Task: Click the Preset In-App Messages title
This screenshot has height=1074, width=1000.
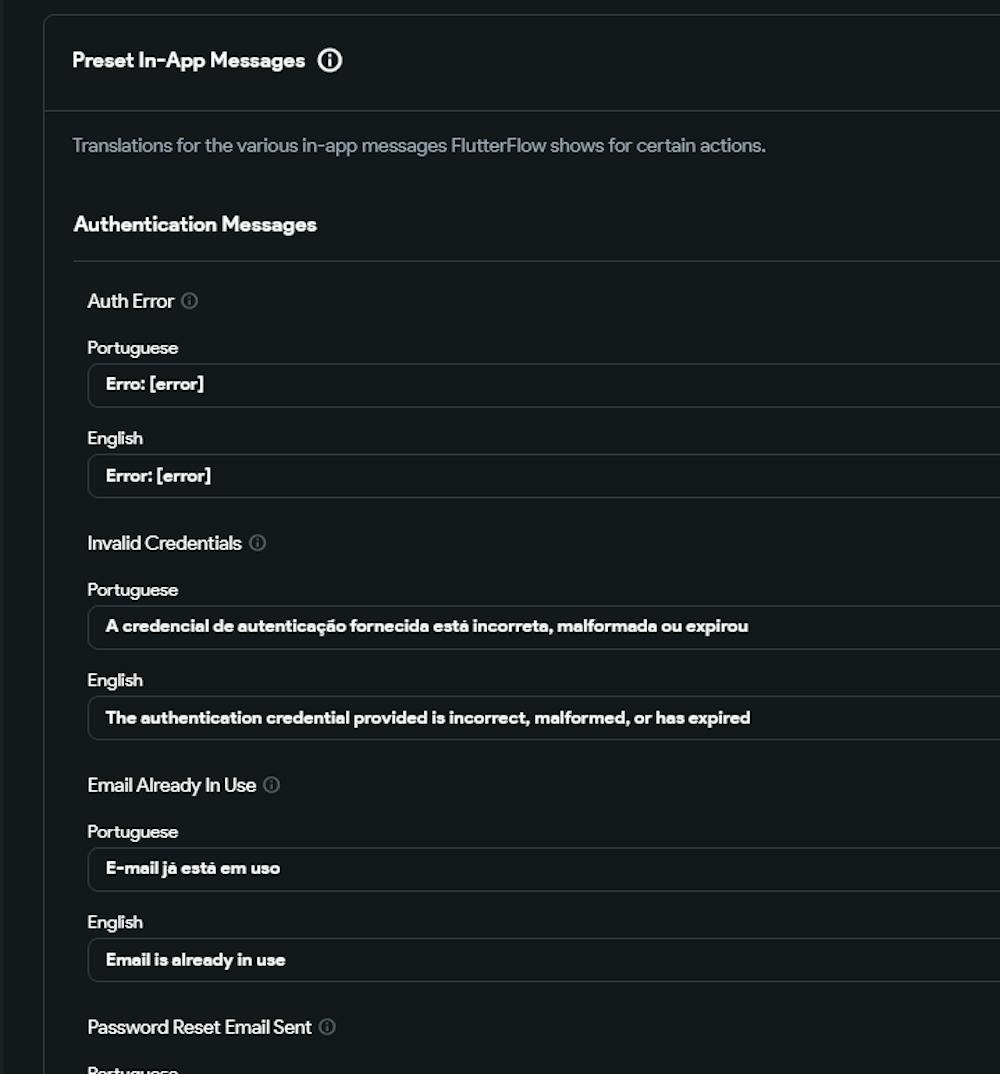Action: (189, 61)
